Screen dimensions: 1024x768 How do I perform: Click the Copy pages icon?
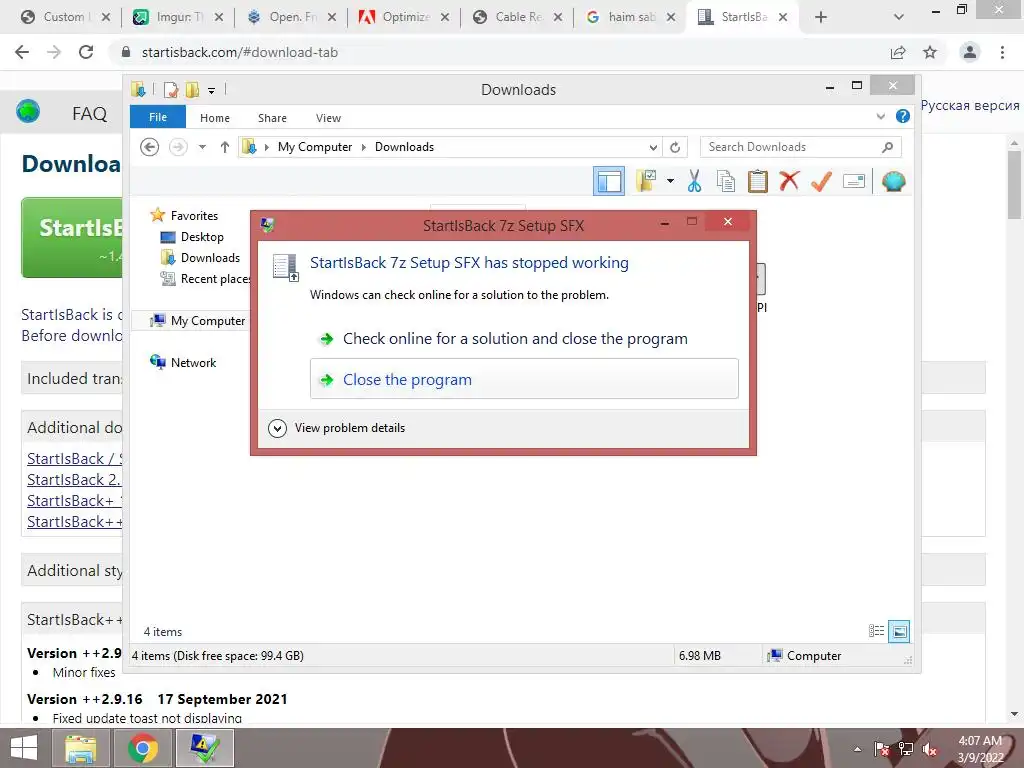pos(726,181)
